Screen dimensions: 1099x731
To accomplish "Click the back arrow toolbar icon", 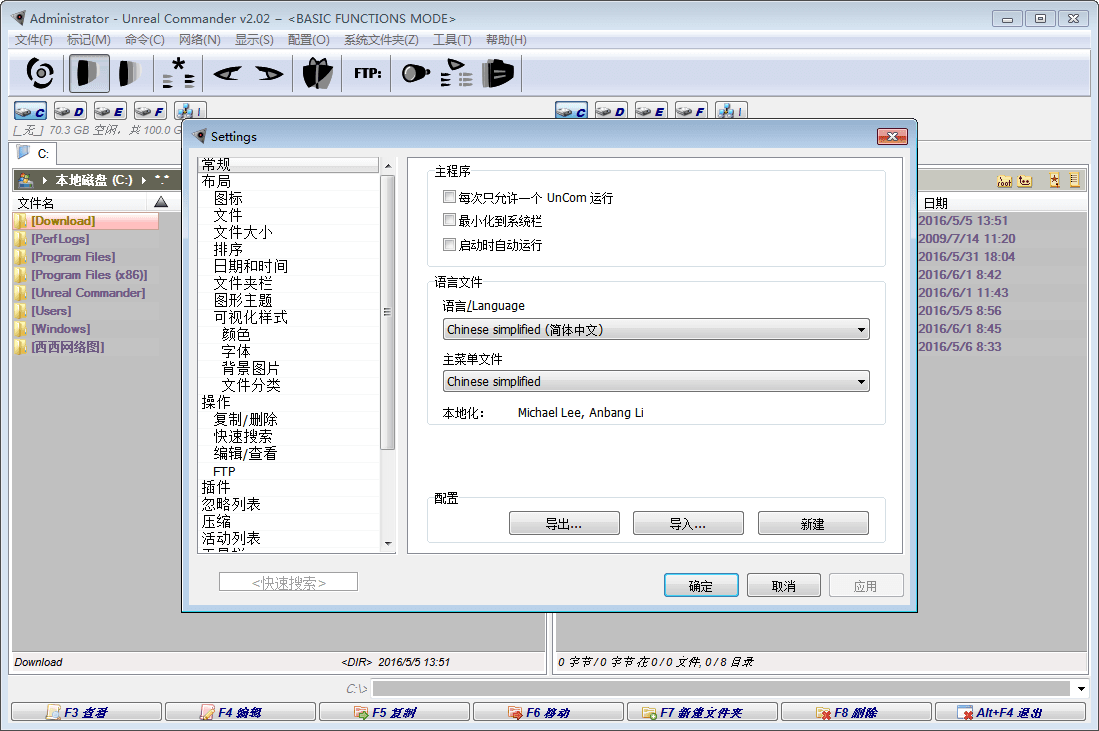I will click(x=227, y=73).
